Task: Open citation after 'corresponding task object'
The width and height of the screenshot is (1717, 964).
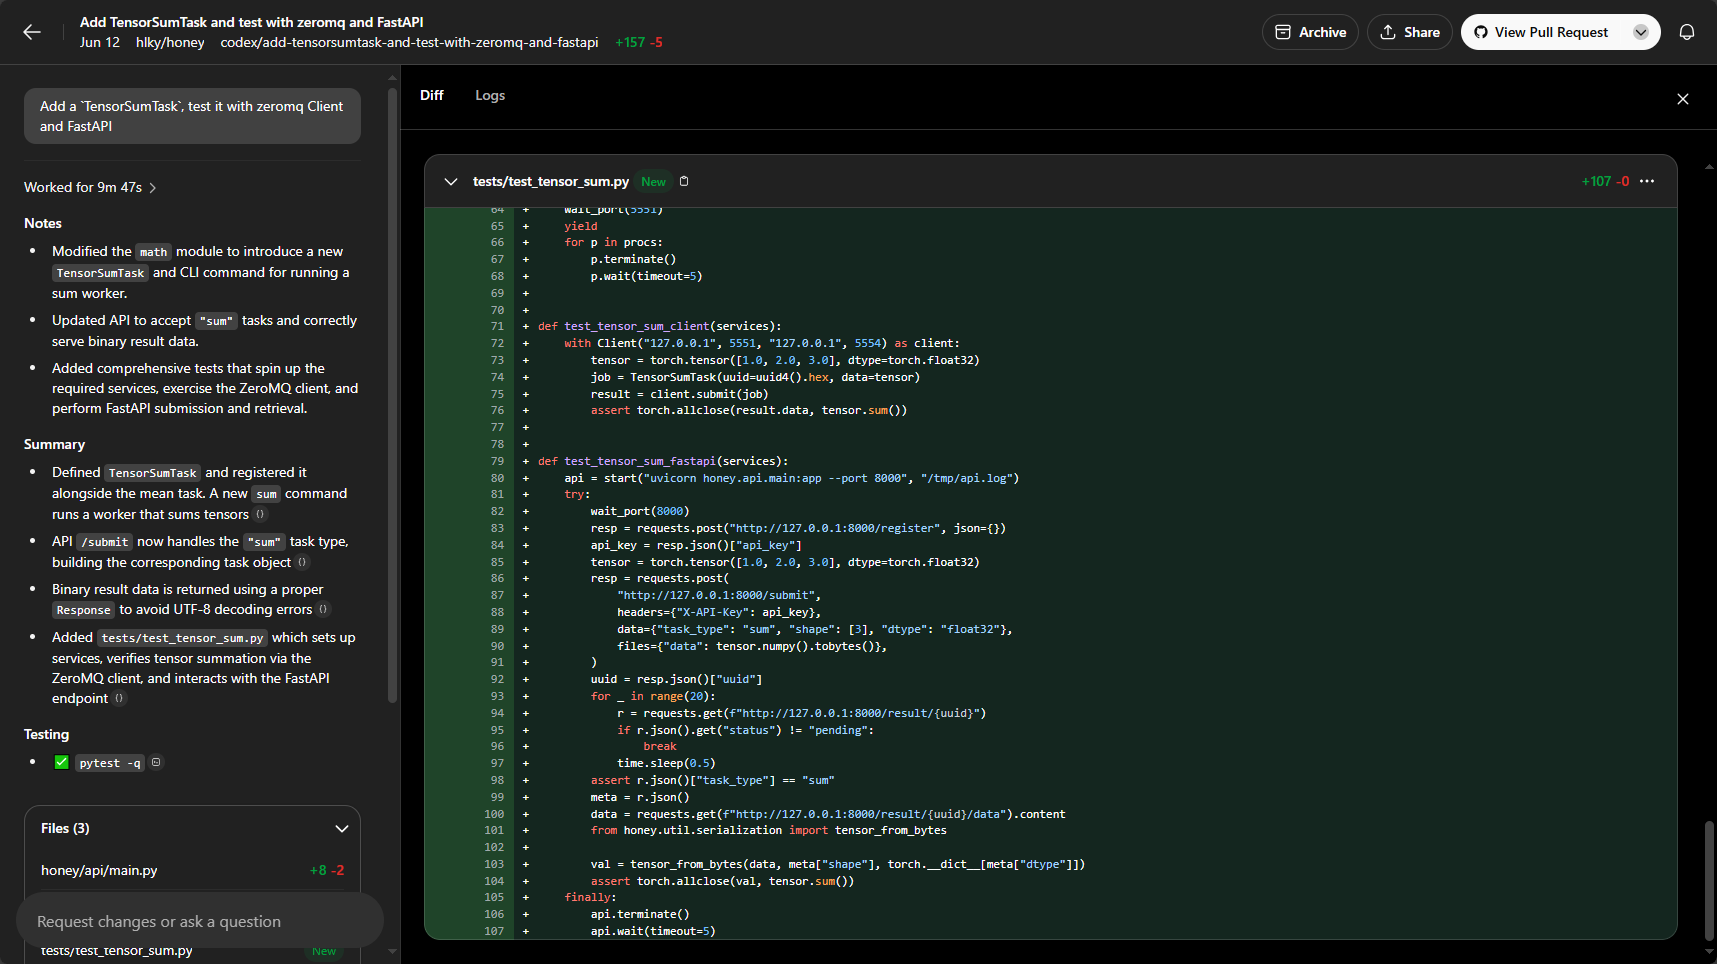Action: pos(303,562)
